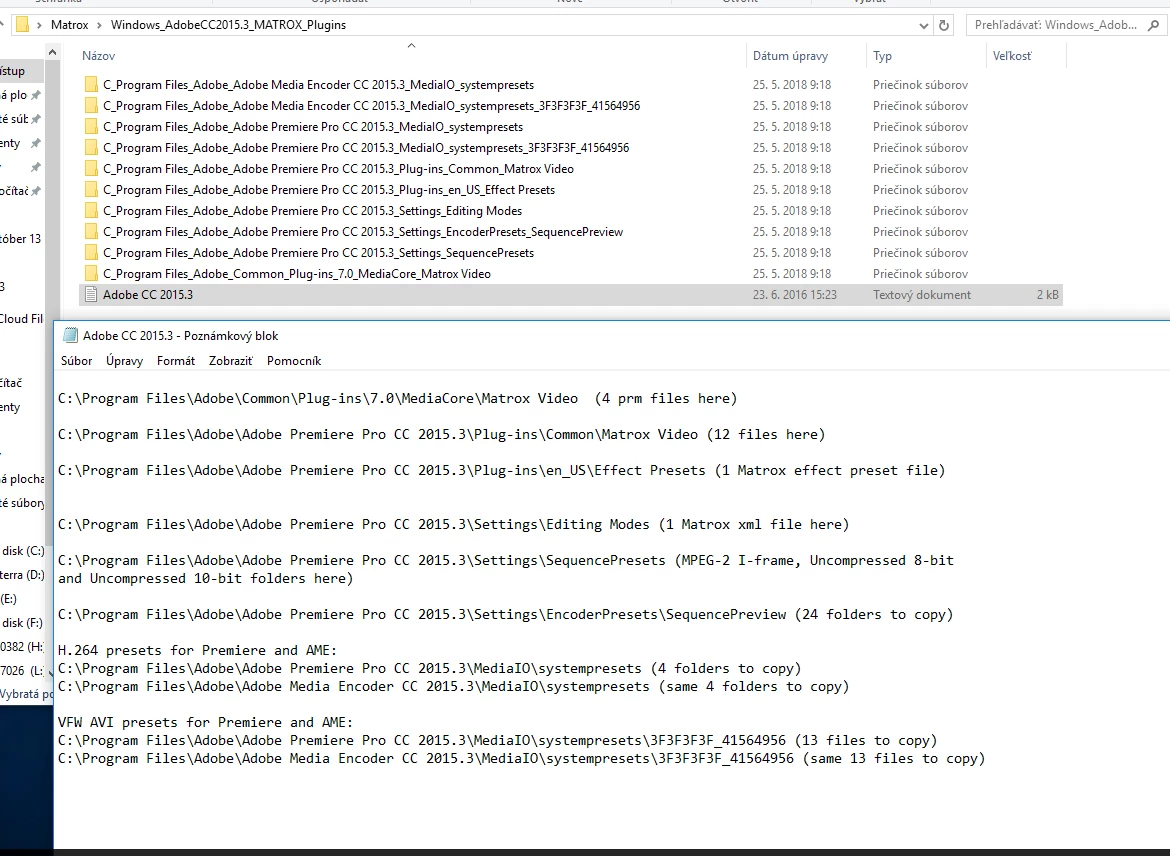
Task: Open Formát menu in Notepad
Action: [175, 360]
